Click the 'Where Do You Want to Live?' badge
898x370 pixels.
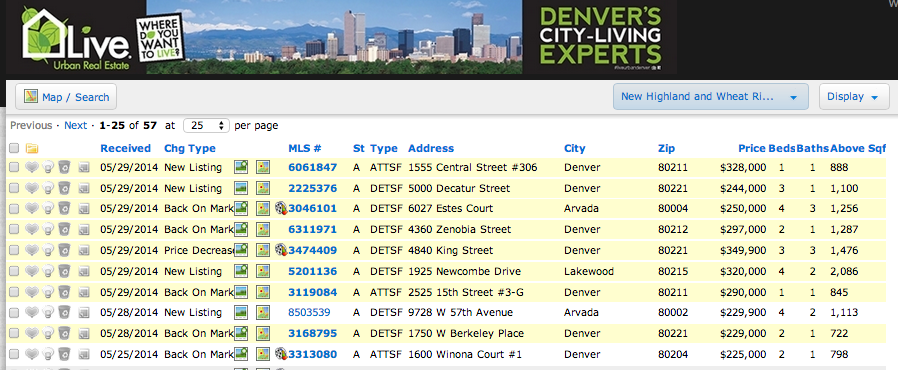click(x=160, y=38)
